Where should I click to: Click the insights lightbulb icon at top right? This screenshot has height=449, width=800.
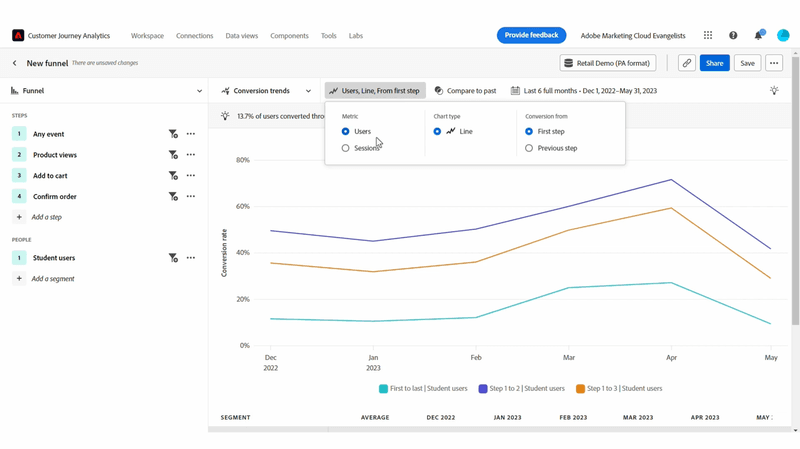774,91
